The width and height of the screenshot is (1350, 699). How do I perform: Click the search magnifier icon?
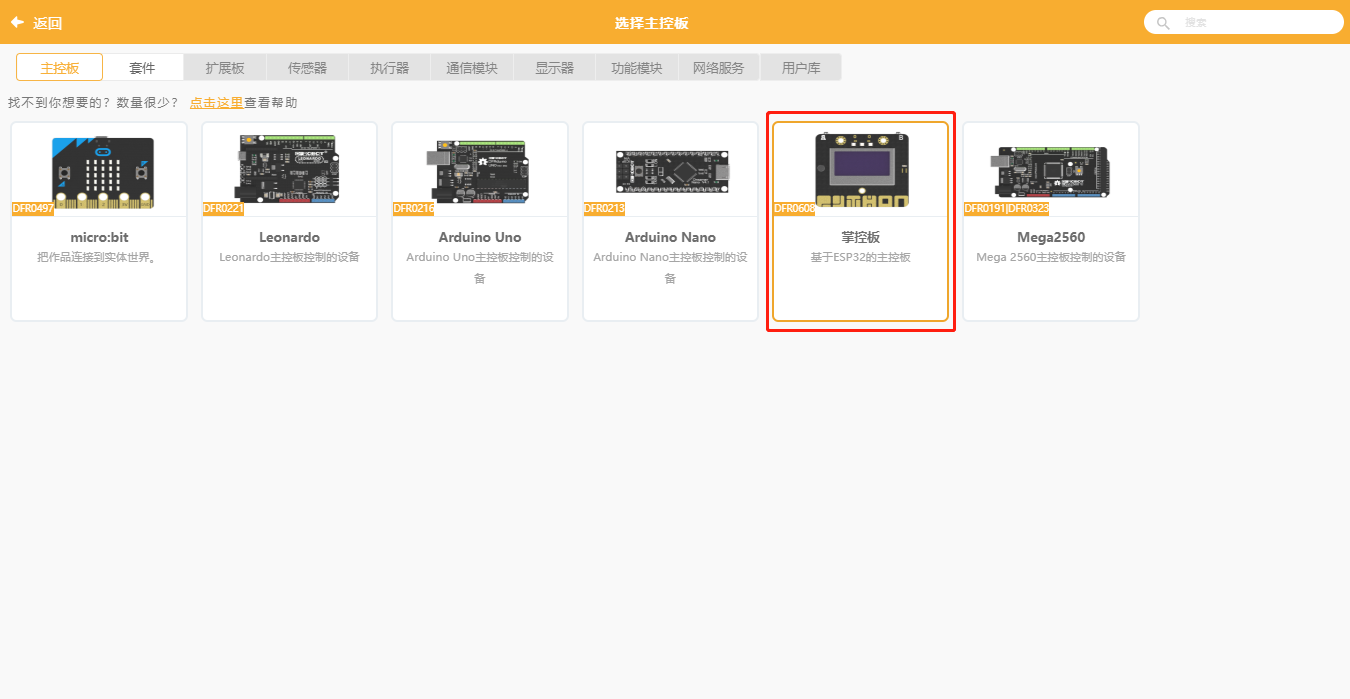point(1163,22)
